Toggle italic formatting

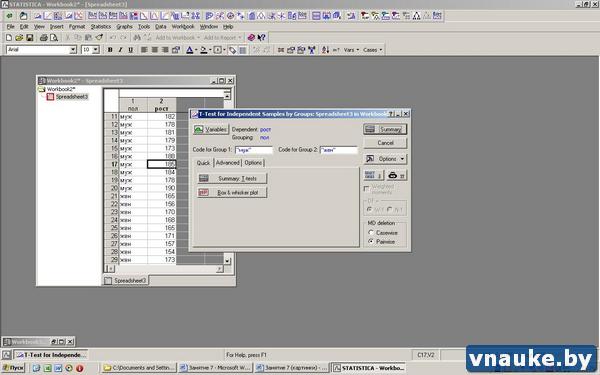120,50
